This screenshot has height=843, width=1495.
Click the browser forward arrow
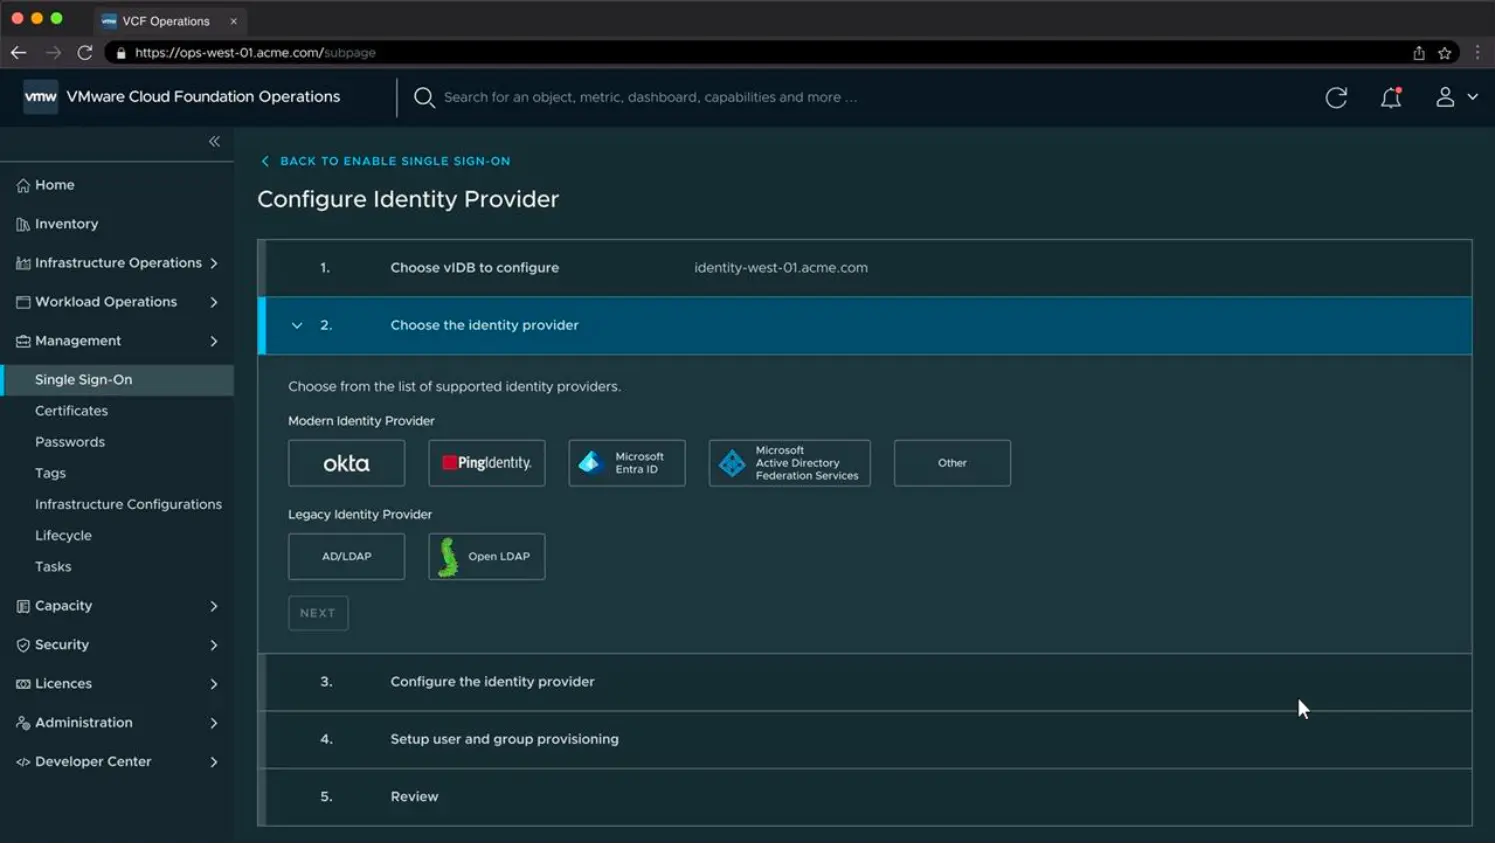(53, 53)
